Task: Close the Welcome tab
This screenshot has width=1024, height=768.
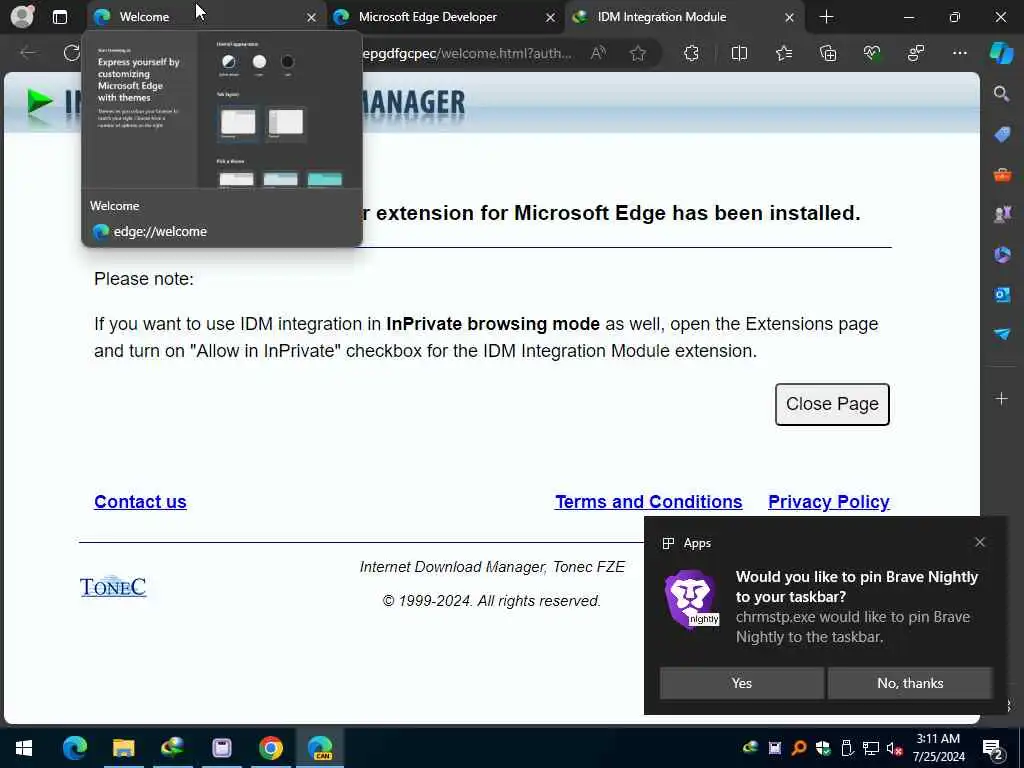Action: point(312,18)
